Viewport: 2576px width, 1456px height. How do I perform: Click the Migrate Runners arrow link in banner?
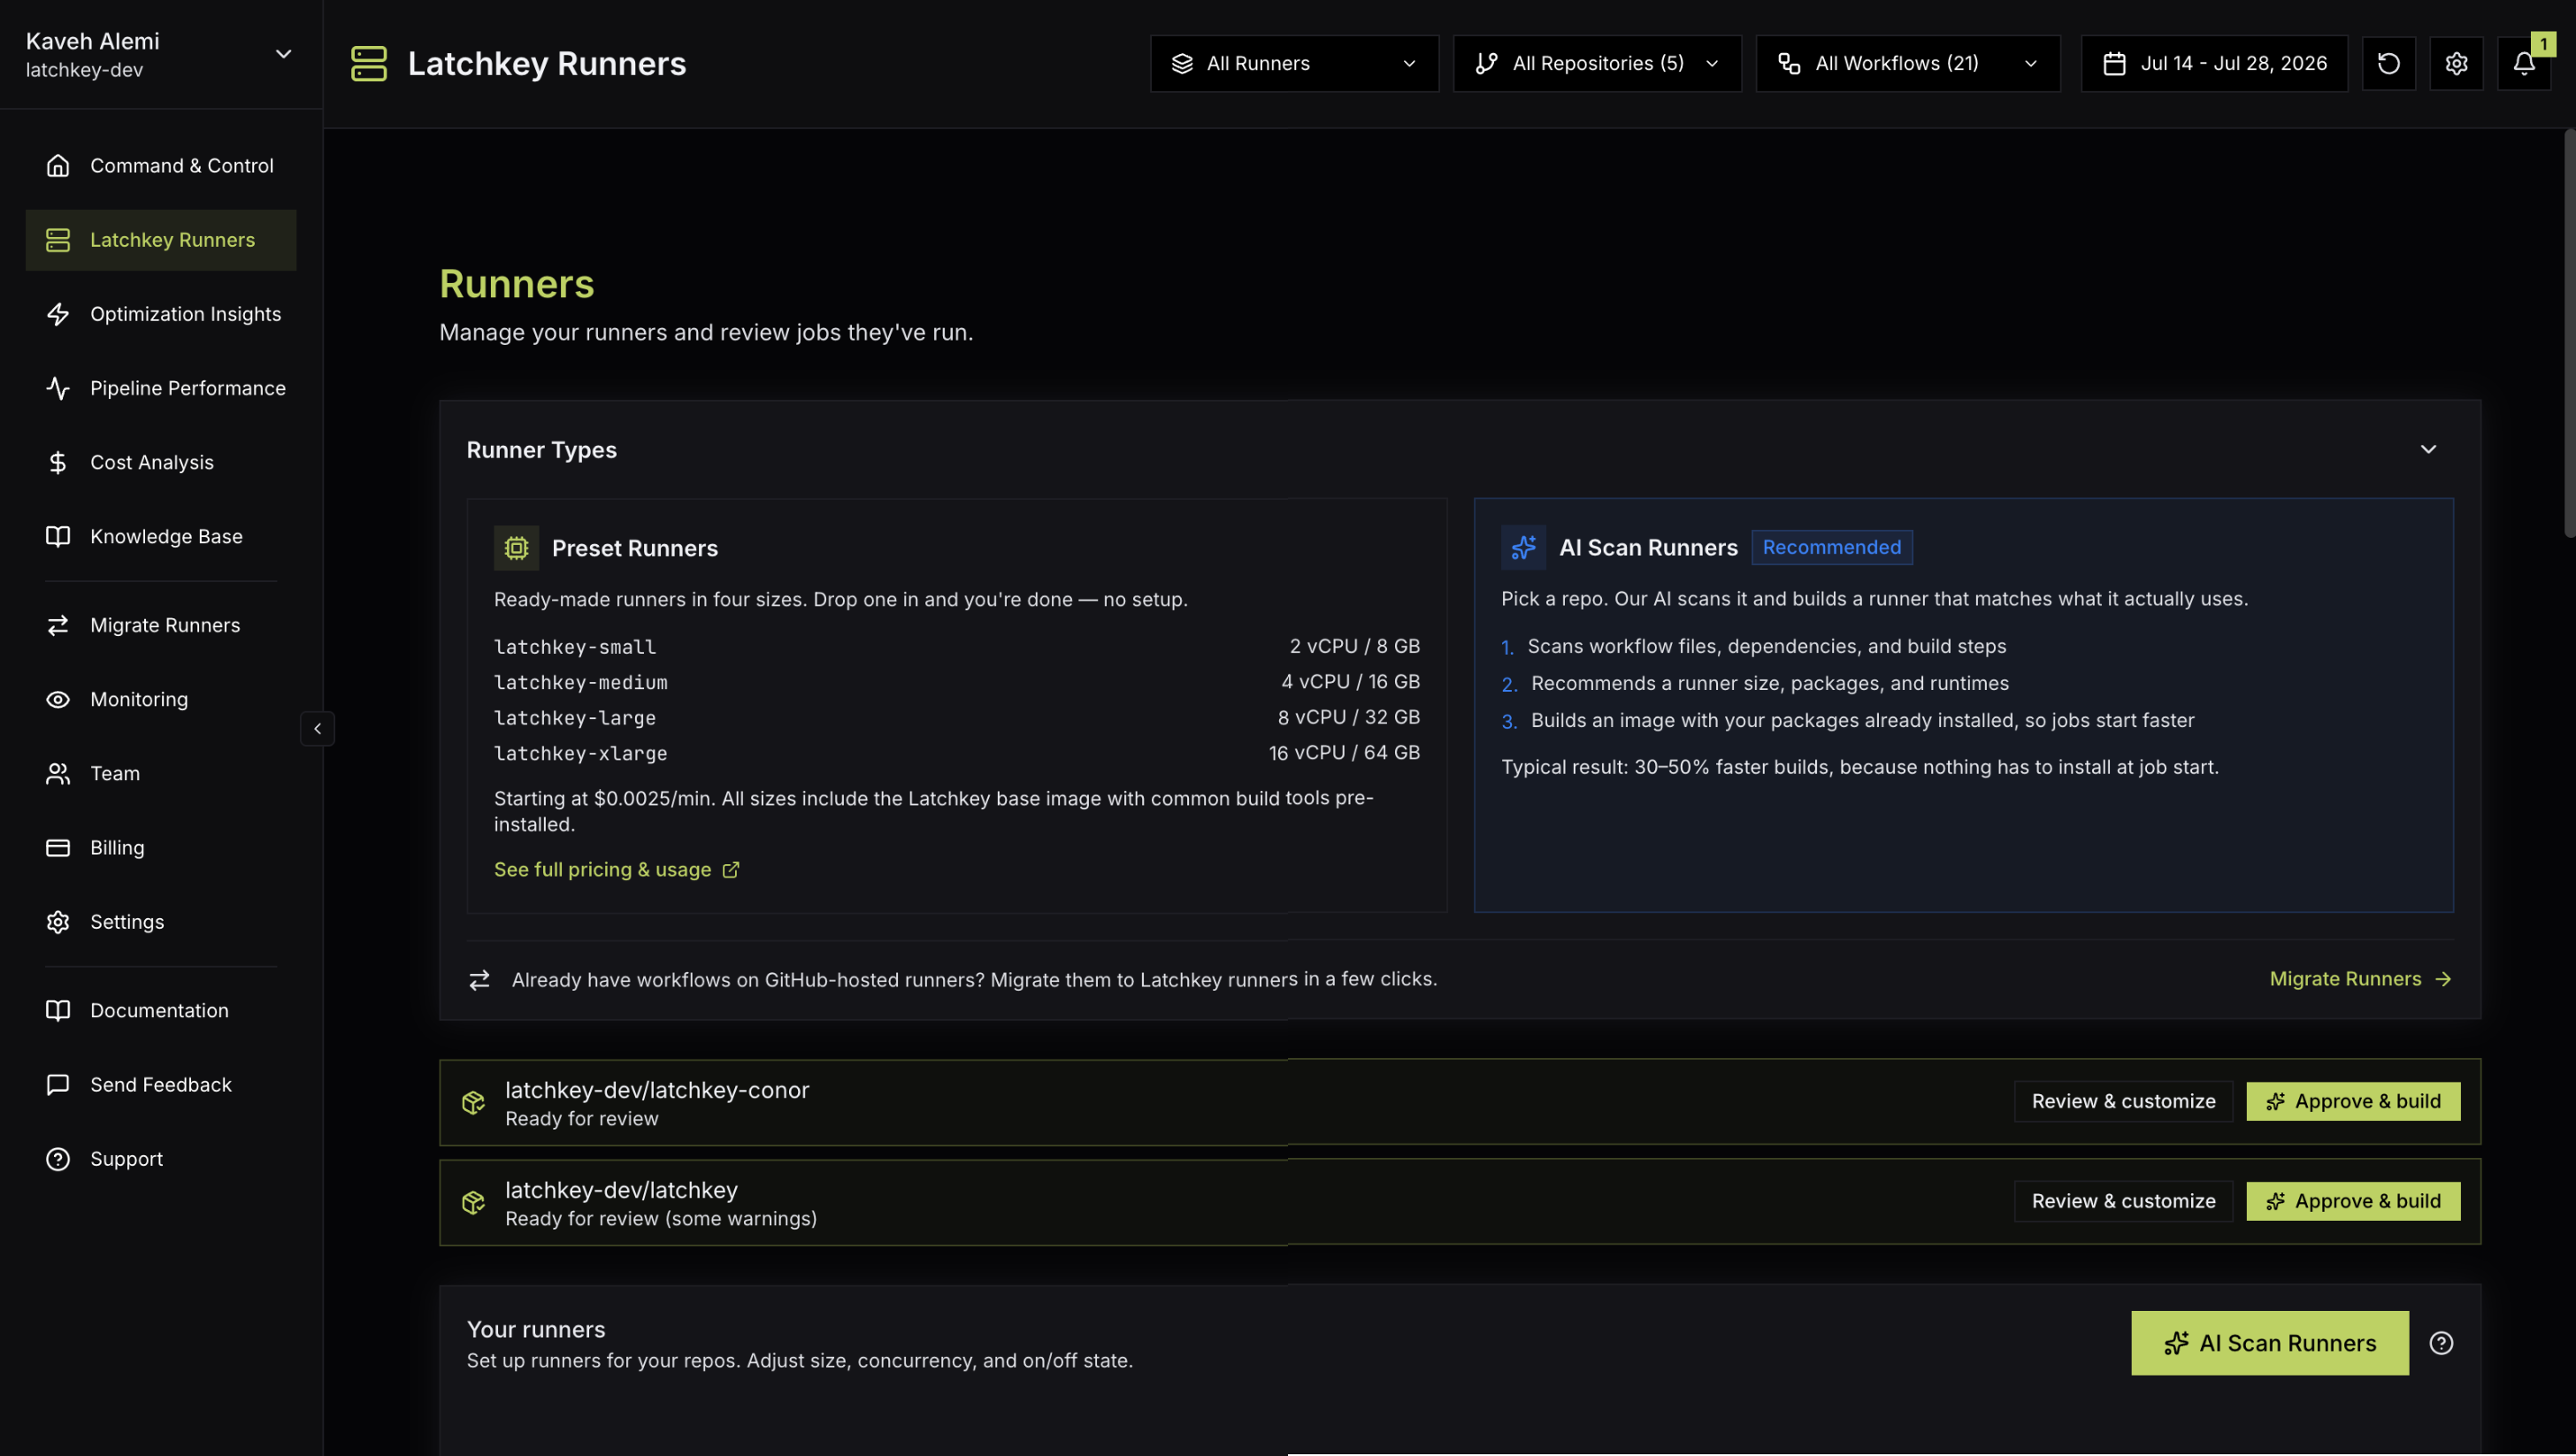pos(2360,979)
